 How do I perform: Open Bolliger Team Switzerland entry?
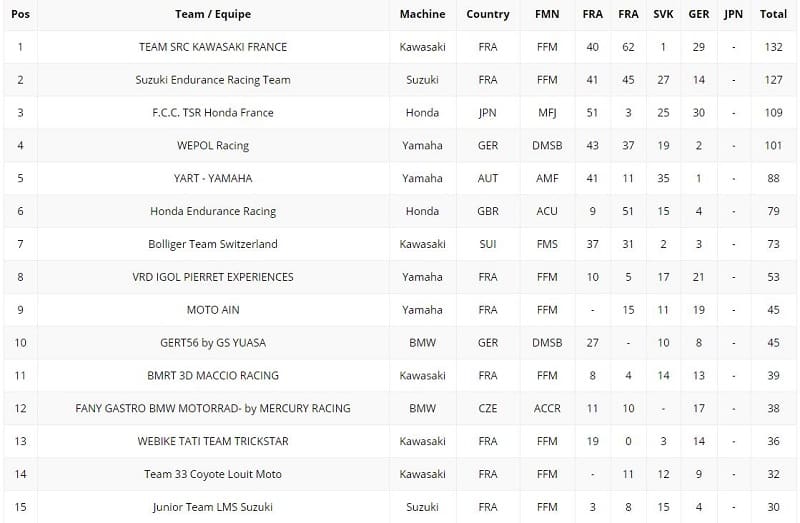click(212, 244)
